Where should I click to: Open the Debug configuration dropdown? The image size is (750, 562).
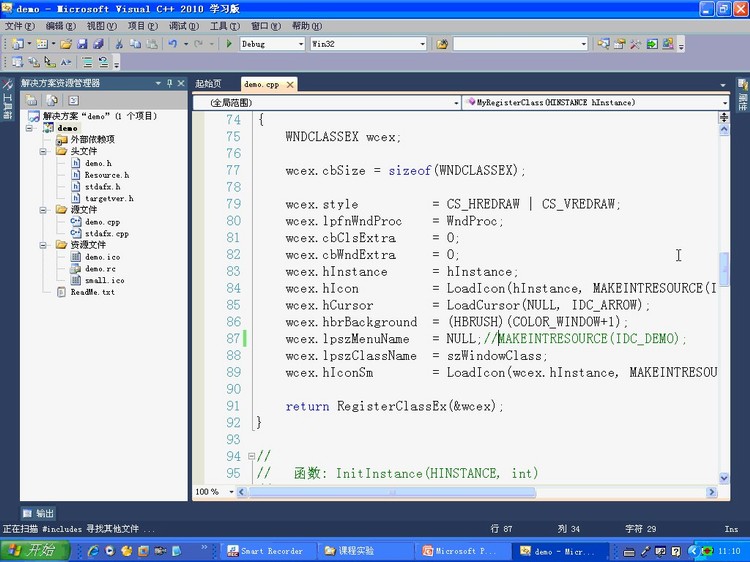[300, 44]
